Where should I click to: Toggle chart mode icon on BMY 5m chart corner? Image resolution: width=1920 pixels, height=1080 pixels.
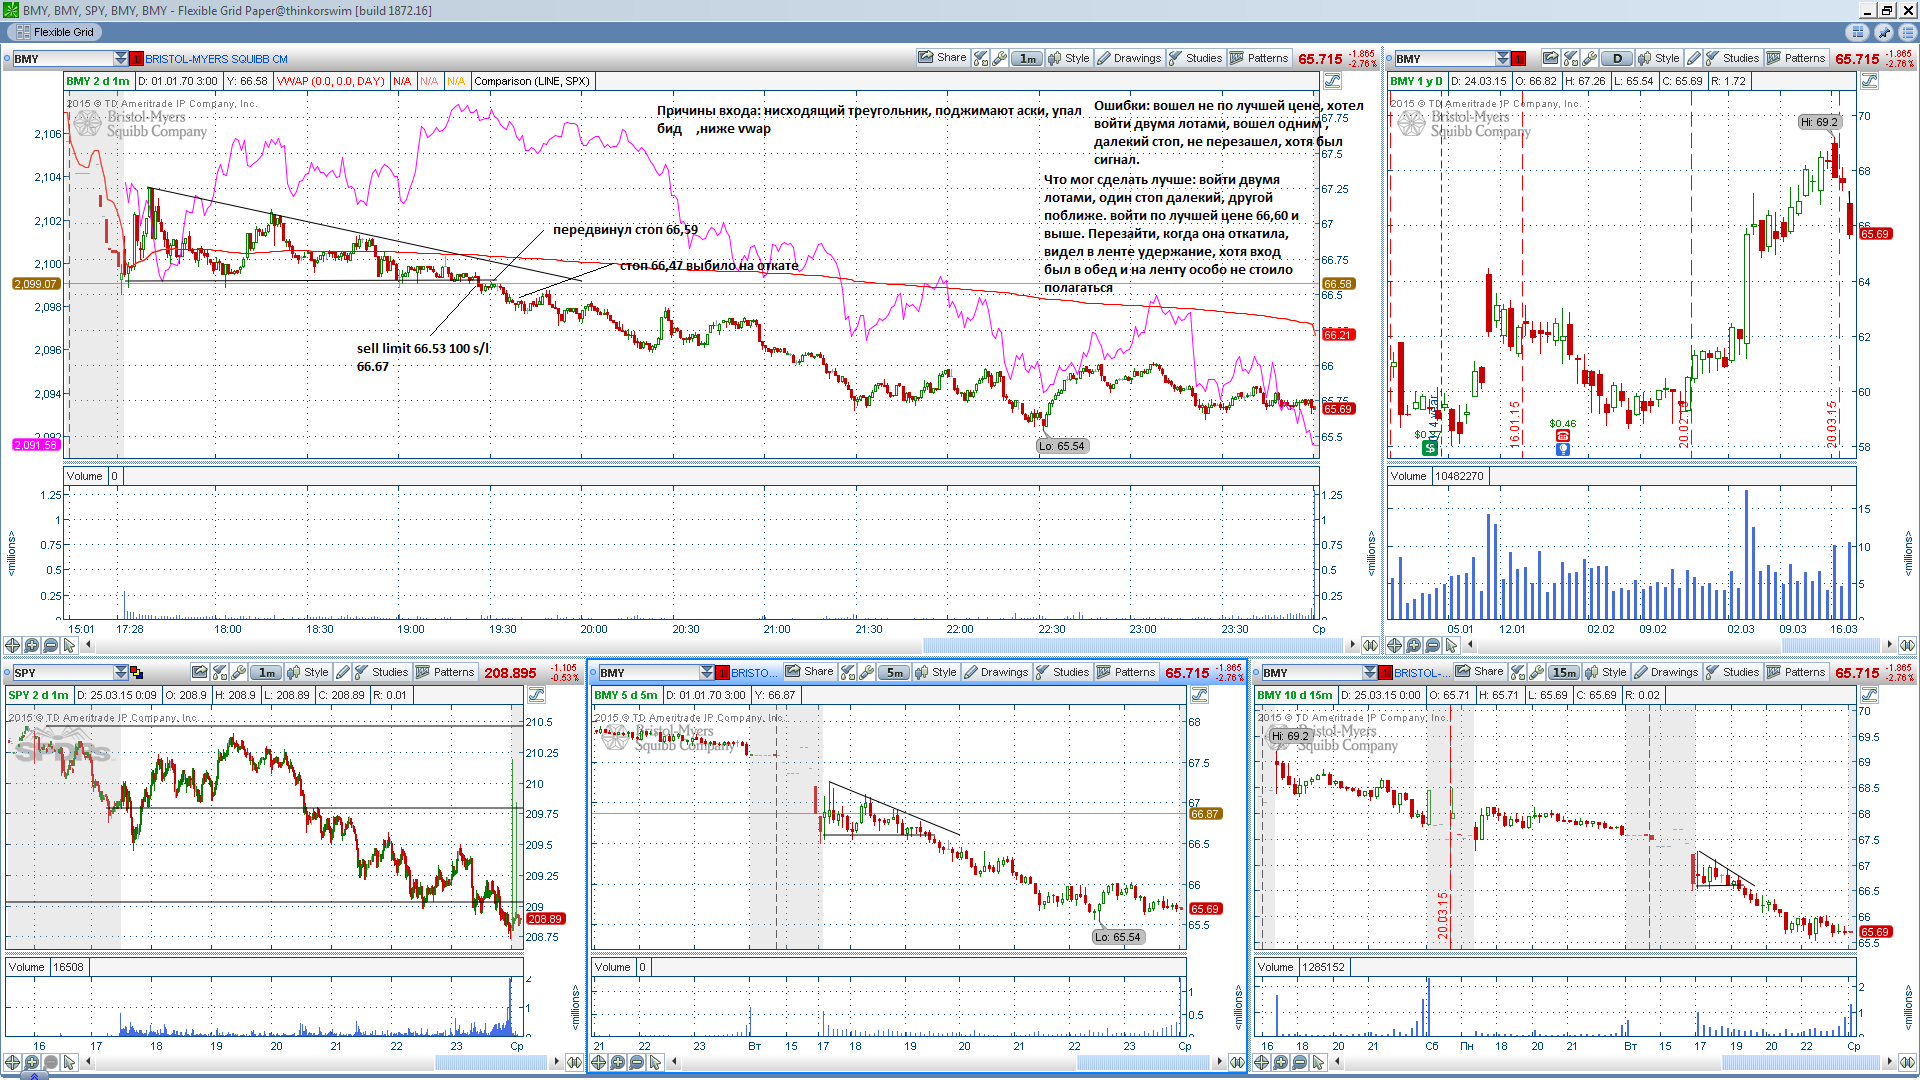[x=1199, y=695]
